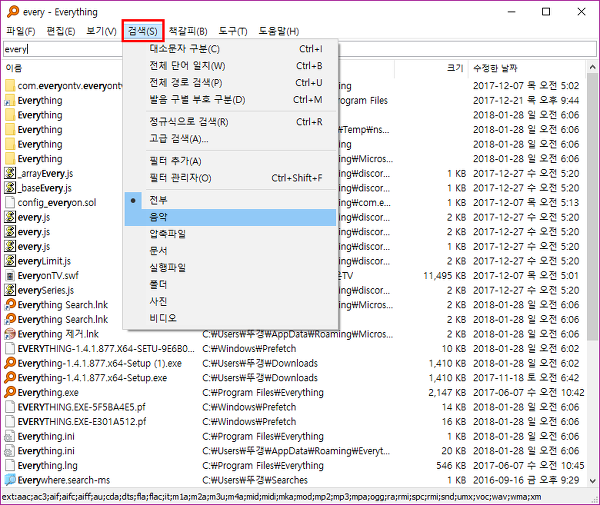This screenshot has height=505, width=600.
Task: Click the shortcut folder icon of Everything dated 2017-12-21
Action: 10,100
